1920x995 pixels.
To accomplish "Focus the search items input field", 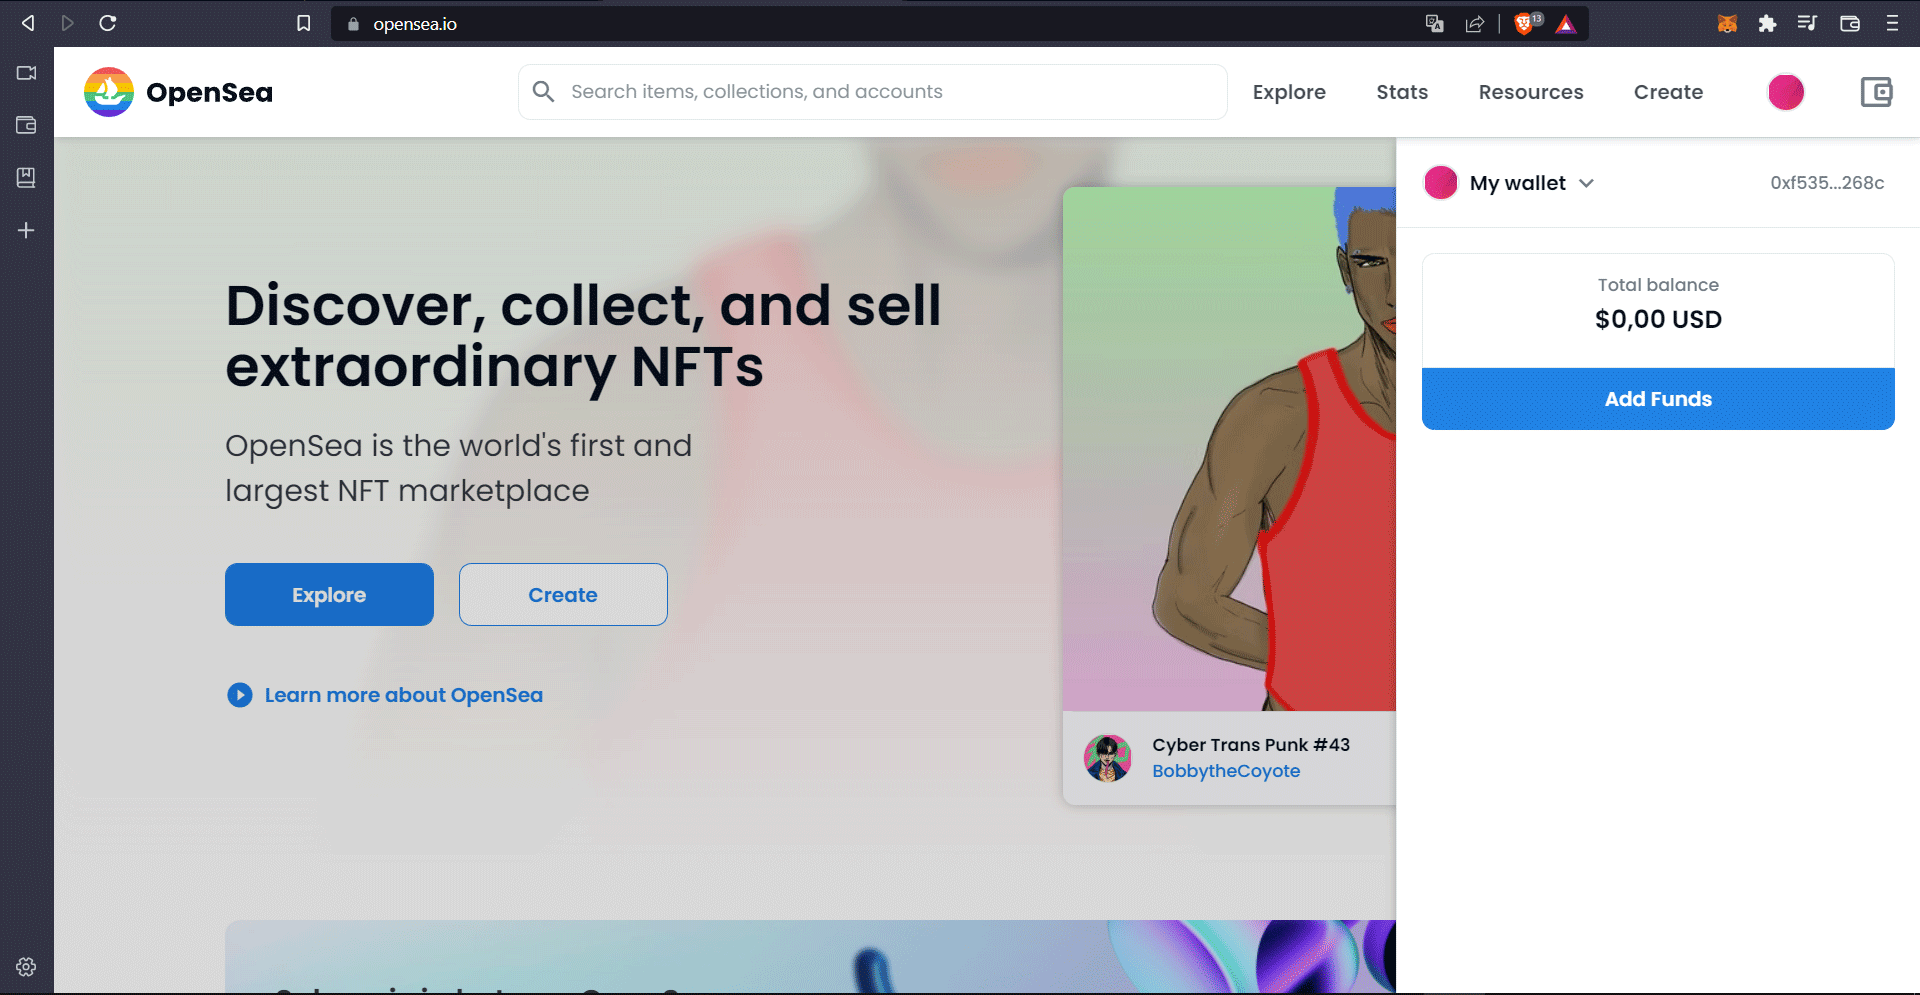I will pos(872,92).
